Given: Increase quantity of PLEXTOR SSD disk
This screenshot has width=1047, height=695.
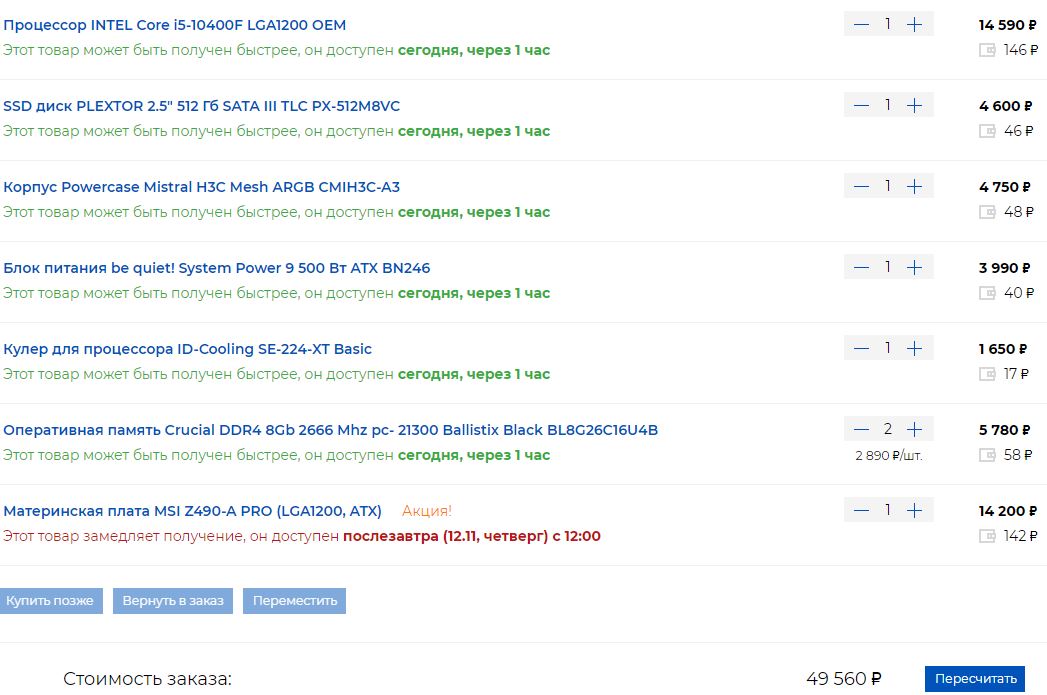Looking at the screenshot, I should [914, 105].
